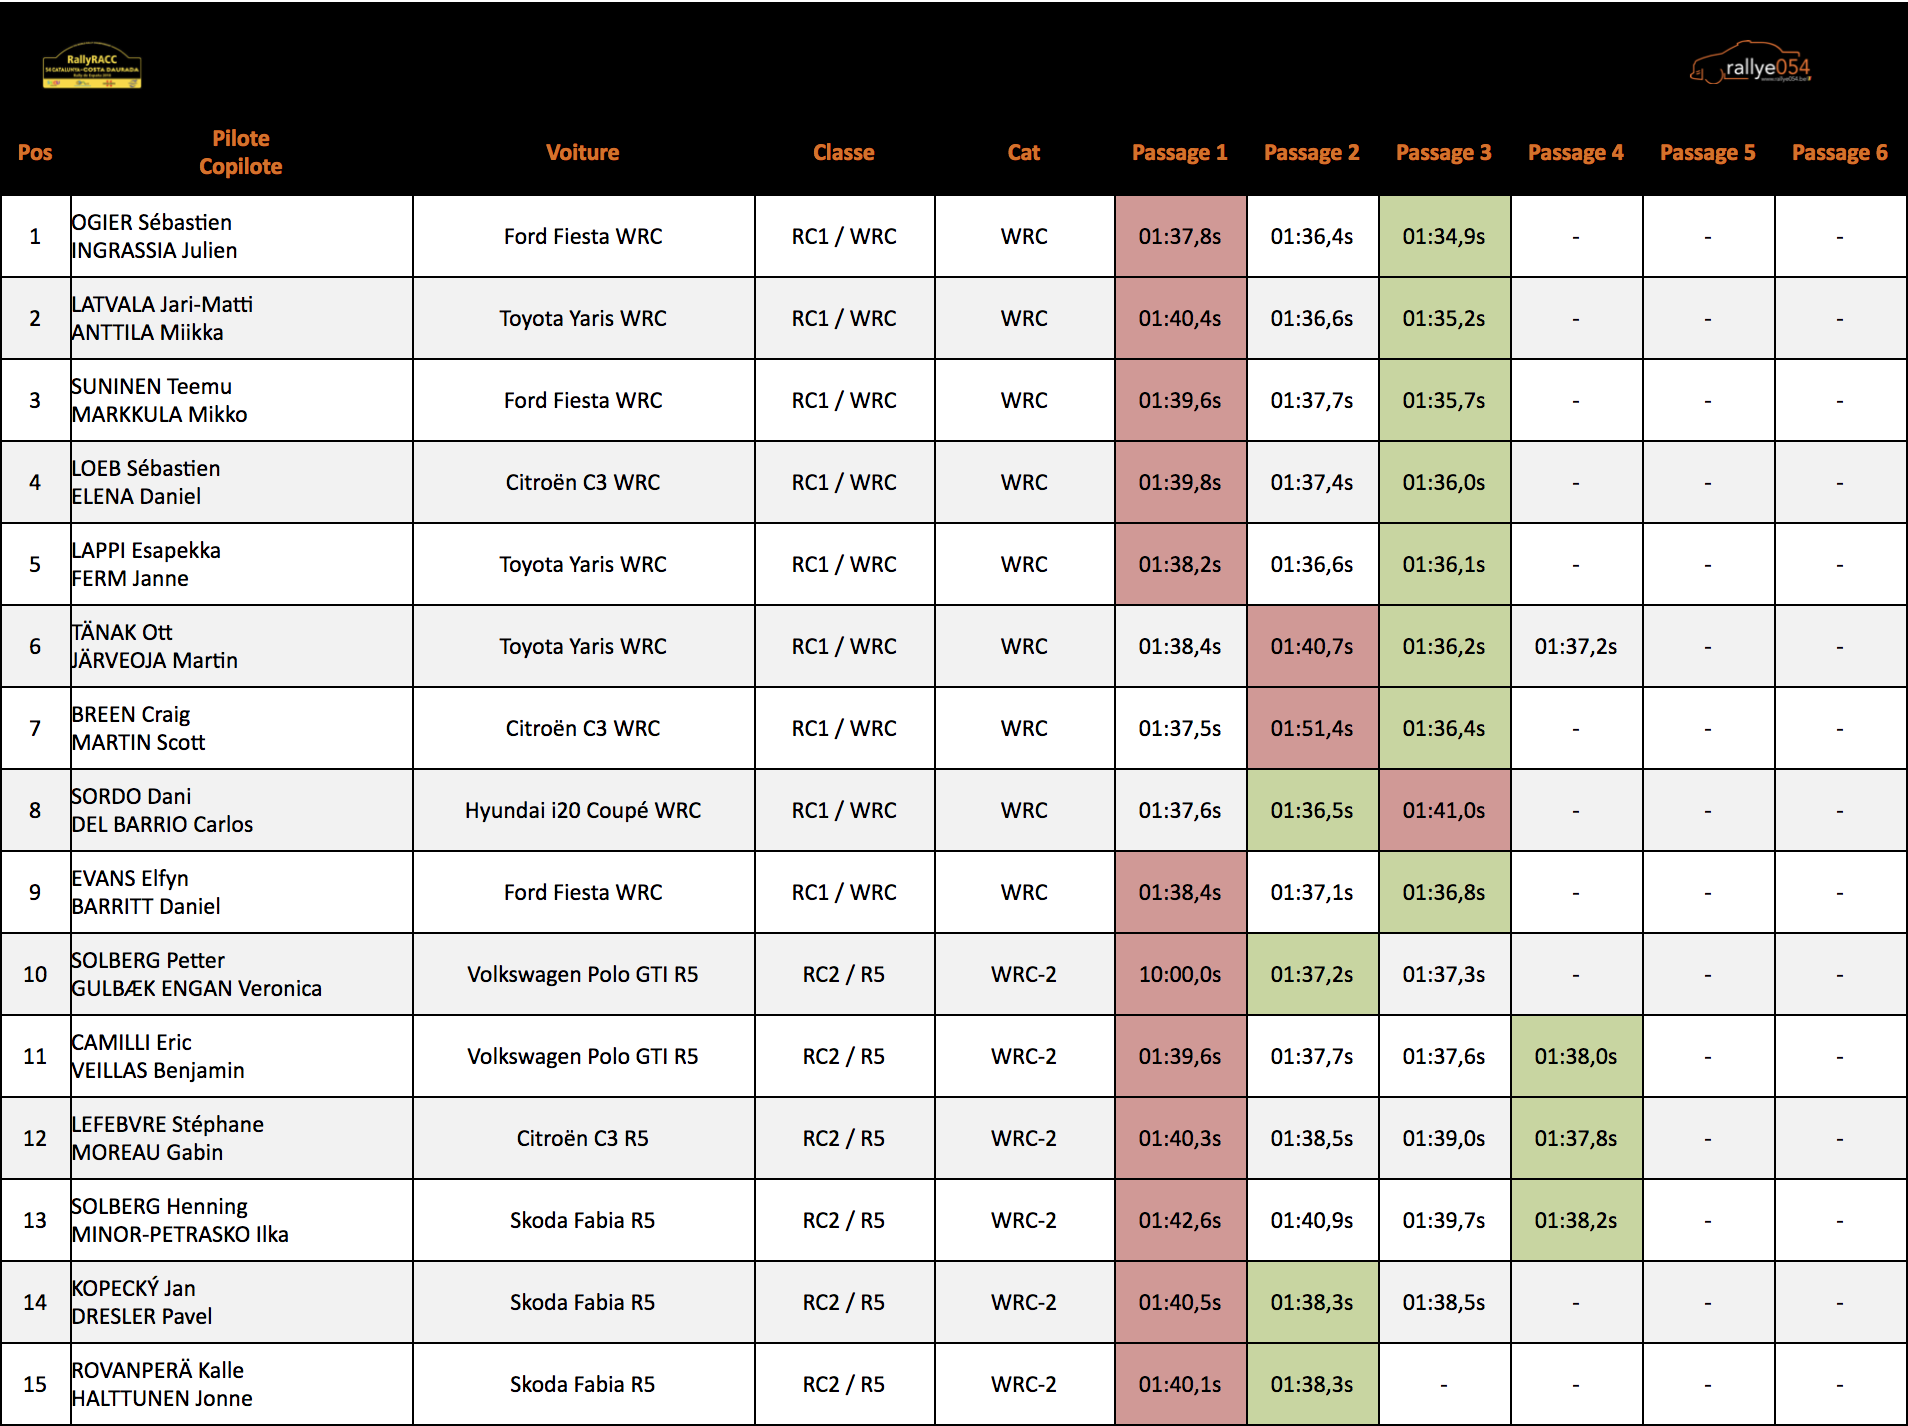Click Breen's 01:51,4s Passage 2 time
The height and width of the screenshot is (1426, 1908).
[1312, 729]
